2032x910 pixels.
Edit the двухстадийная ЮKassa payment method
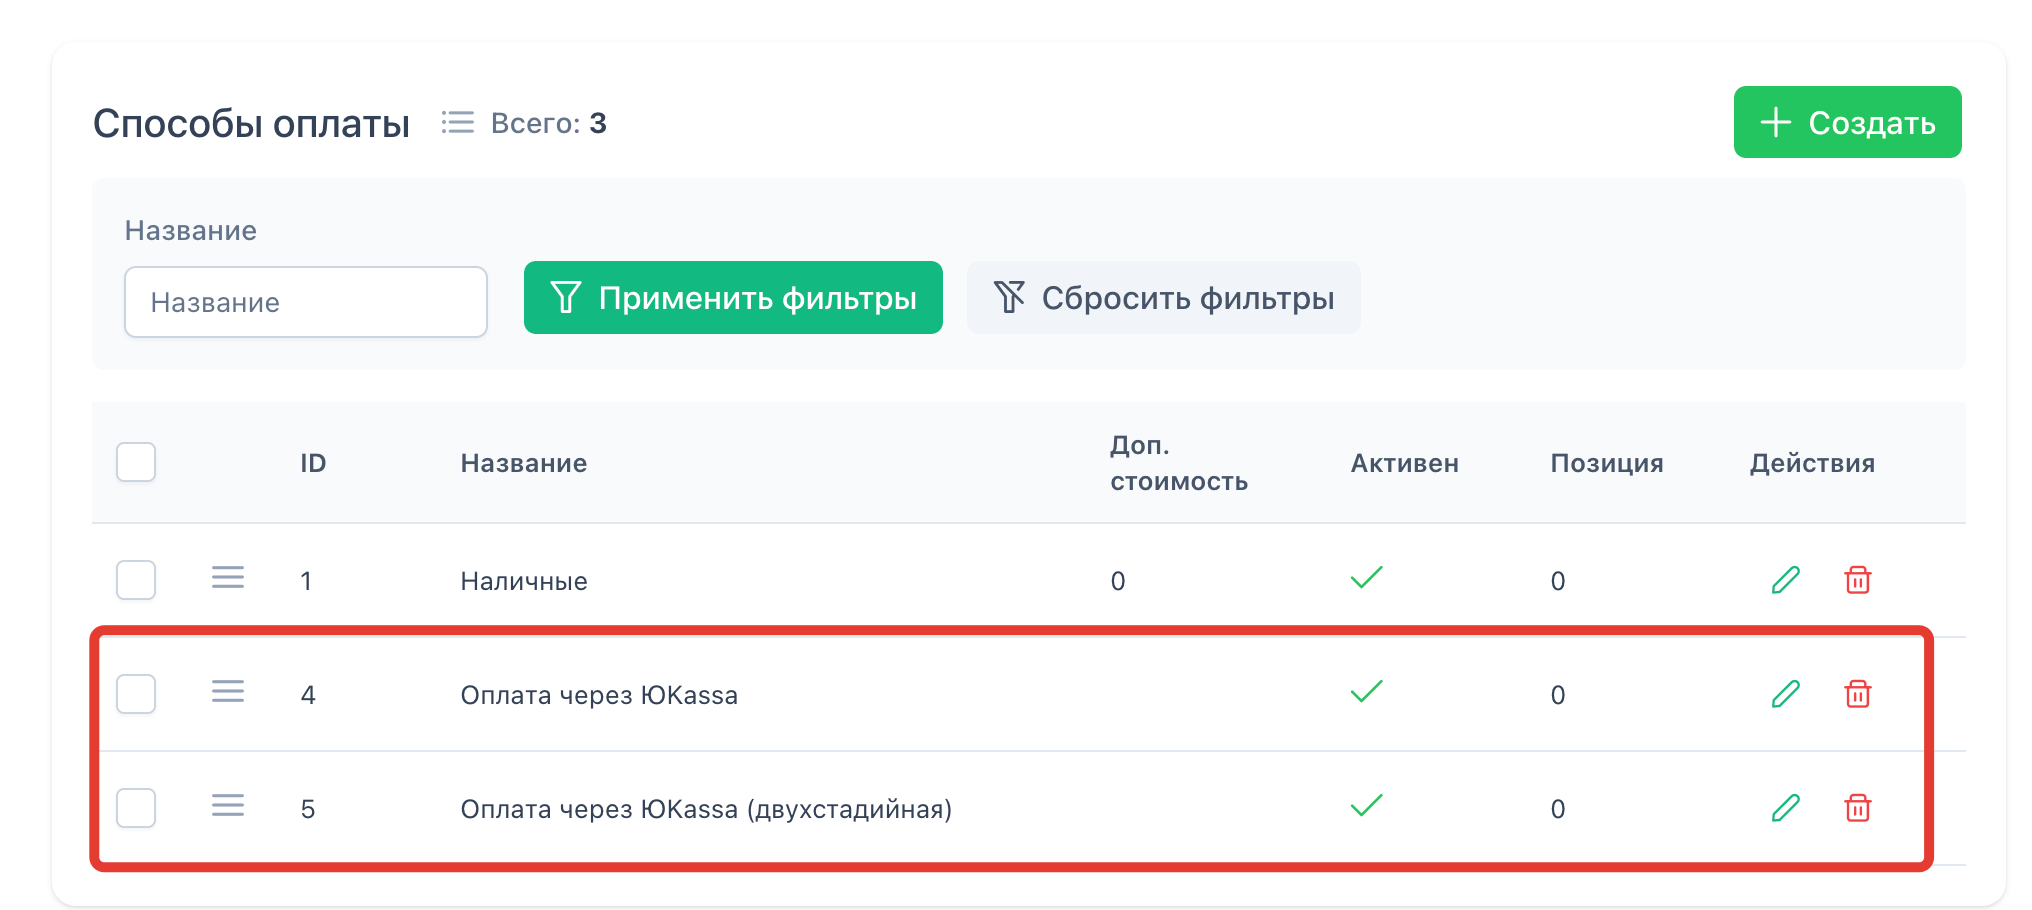click(1785, 808)
